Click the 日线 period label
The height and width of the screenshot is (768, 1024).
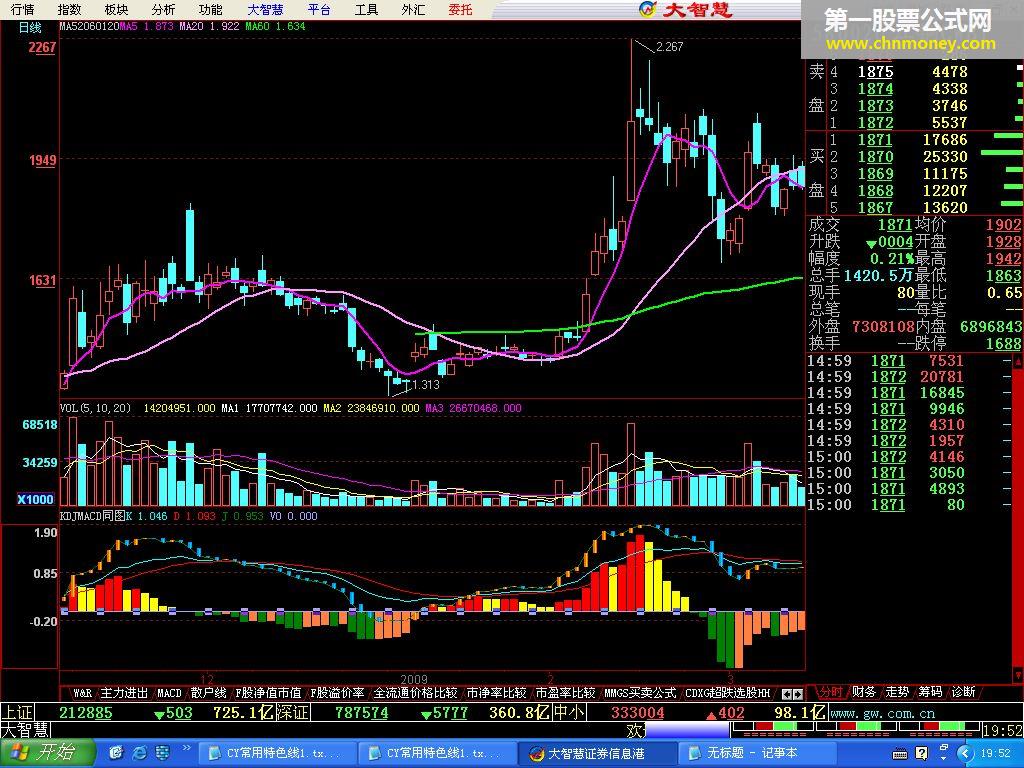[29, 27]
